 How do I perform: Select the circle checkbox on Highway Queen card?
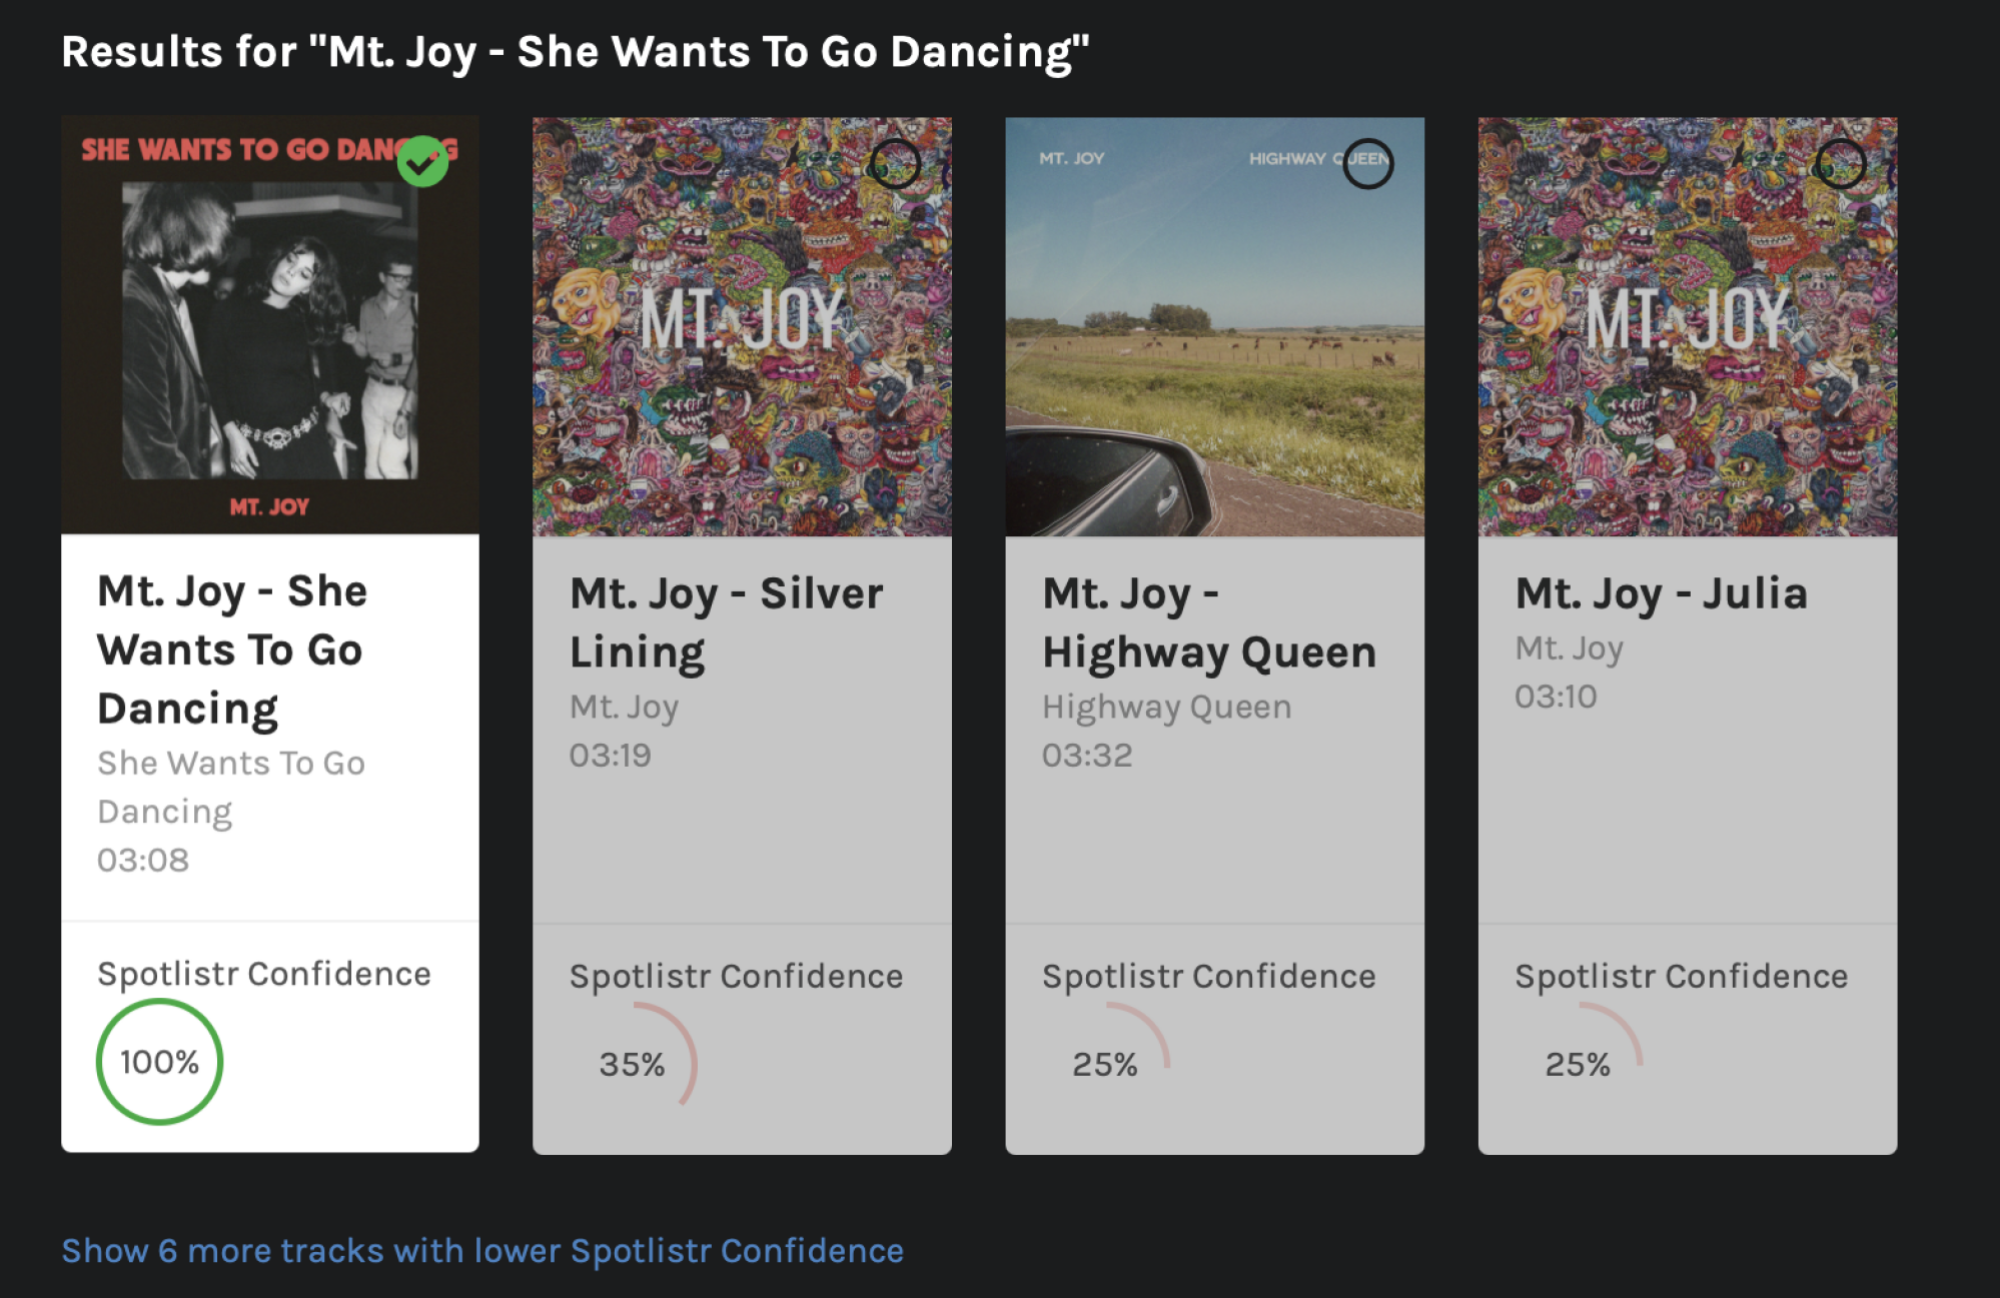1368,163
